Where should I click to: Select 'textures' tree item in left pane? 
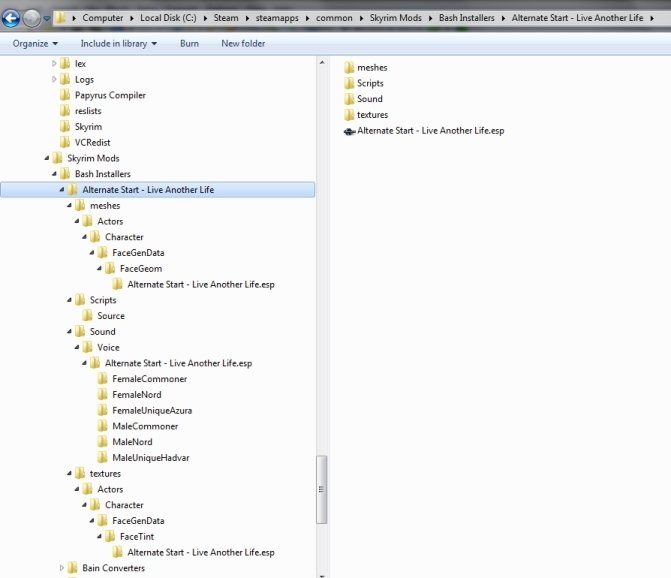point(105,474)
